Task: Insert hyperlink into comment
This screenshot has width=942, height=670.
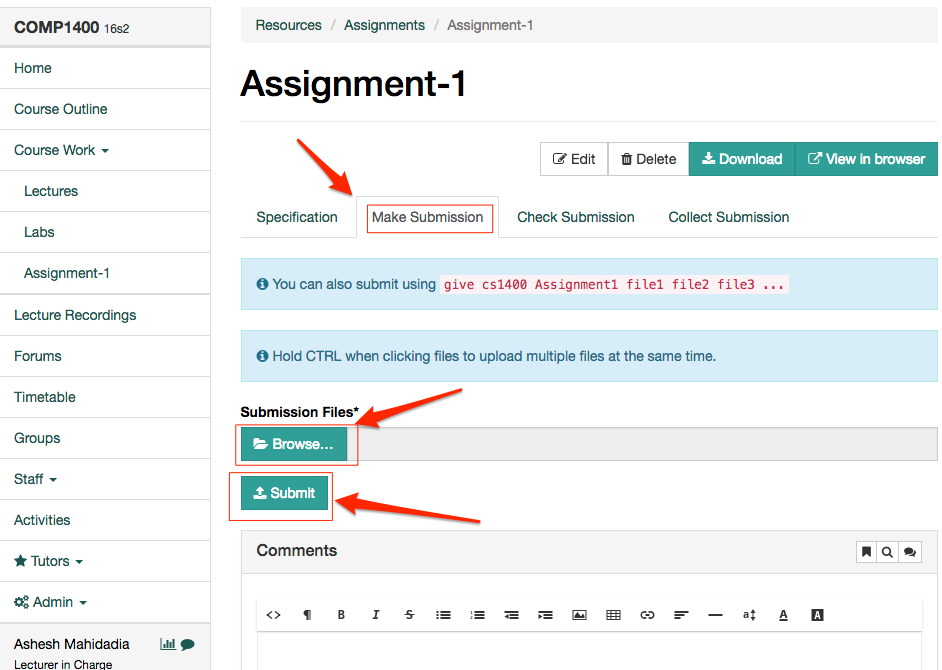Action: coord(647,615)
